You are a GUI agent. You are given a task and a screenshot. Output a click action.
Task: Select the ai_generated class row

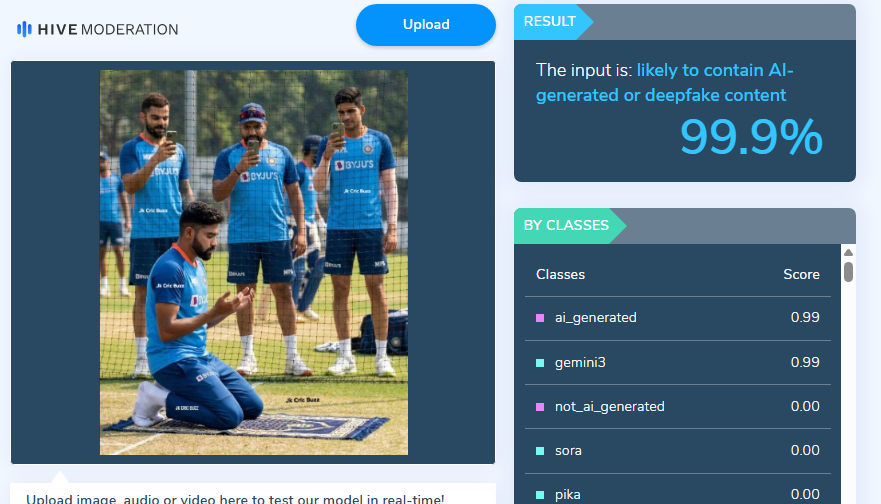[x=678, y=318]
